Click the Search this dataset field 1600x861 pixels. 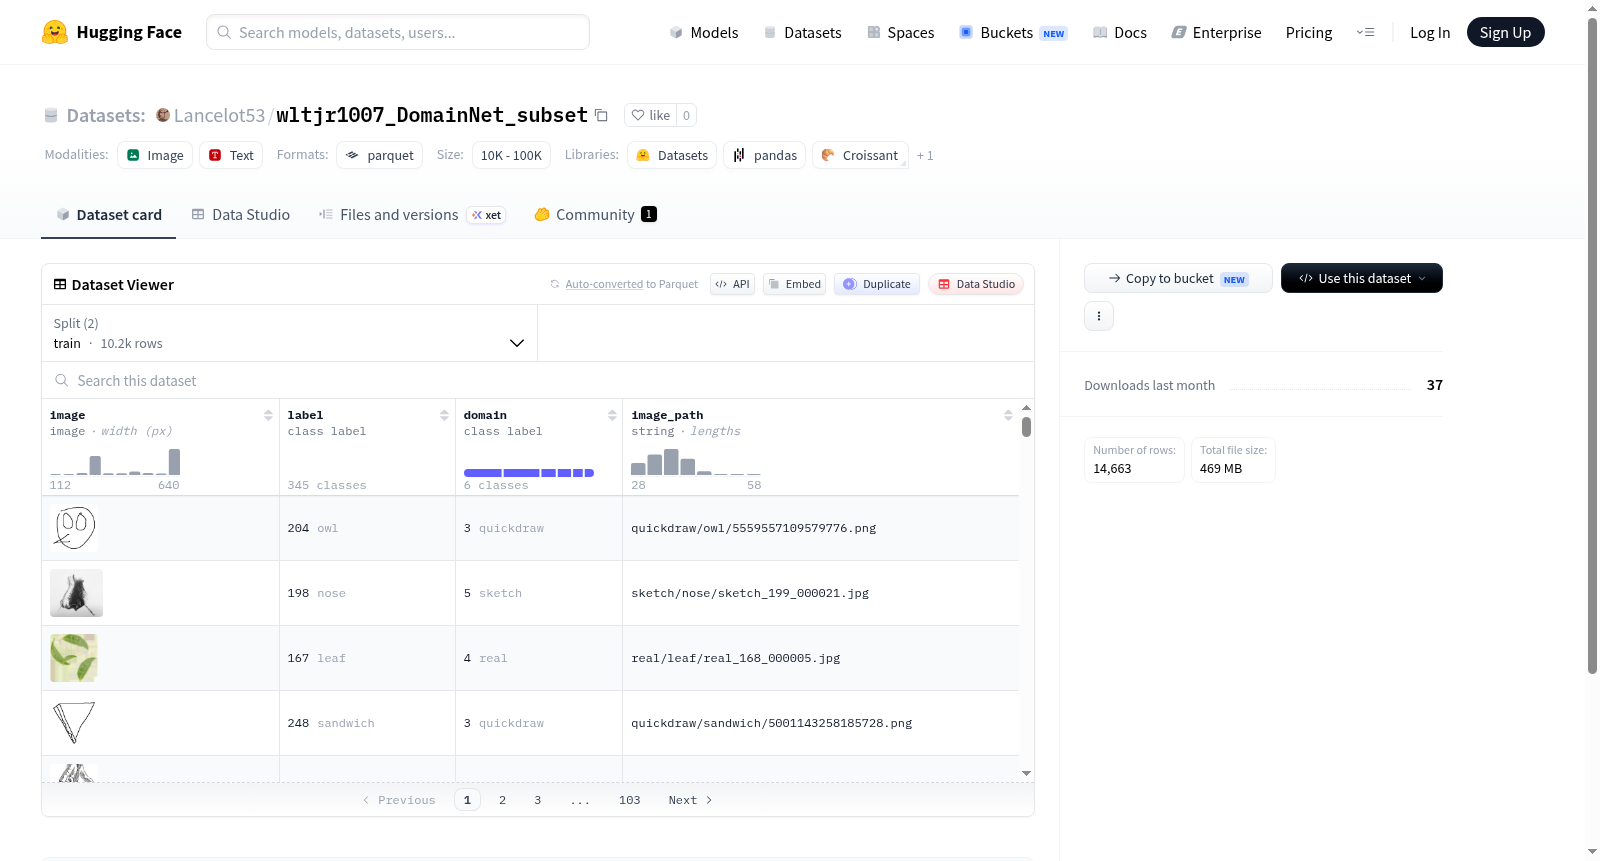tap(538, 381)
